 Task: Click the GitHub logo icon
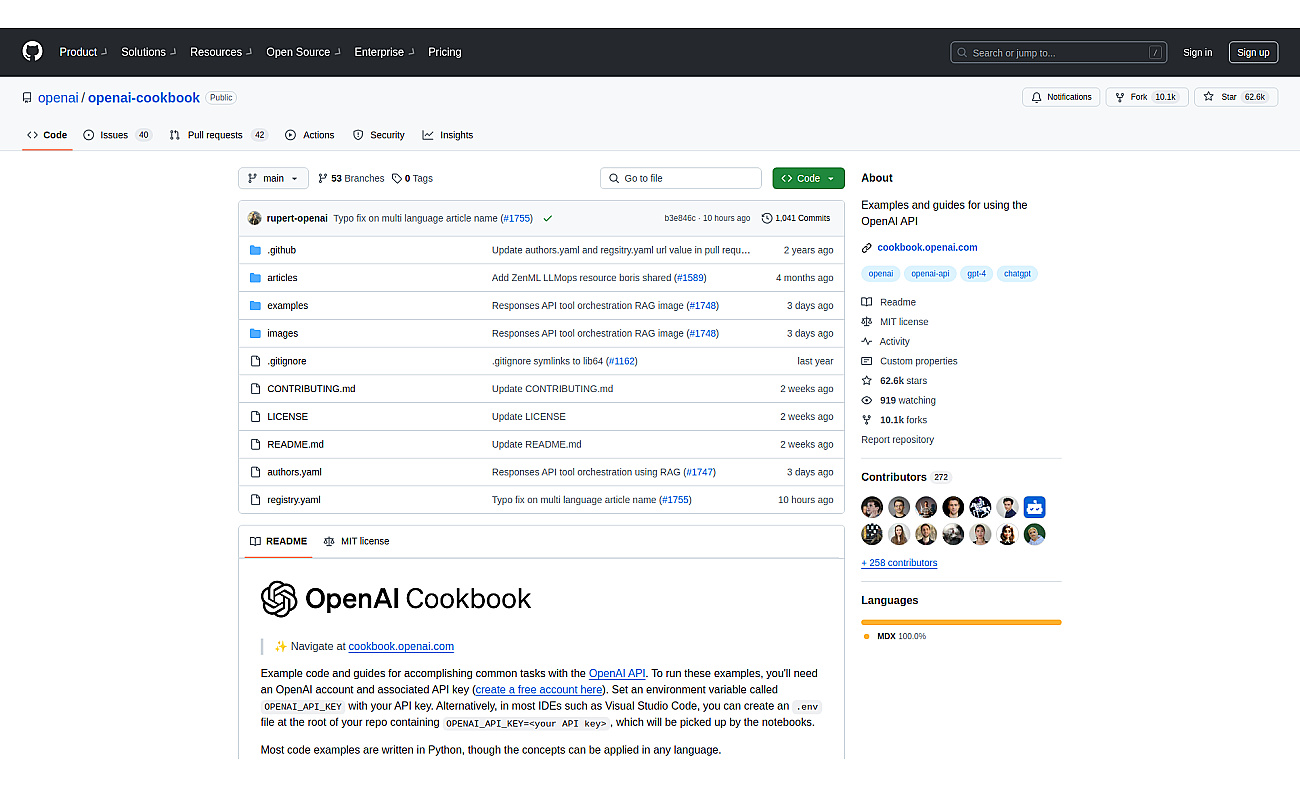point(33,52)
